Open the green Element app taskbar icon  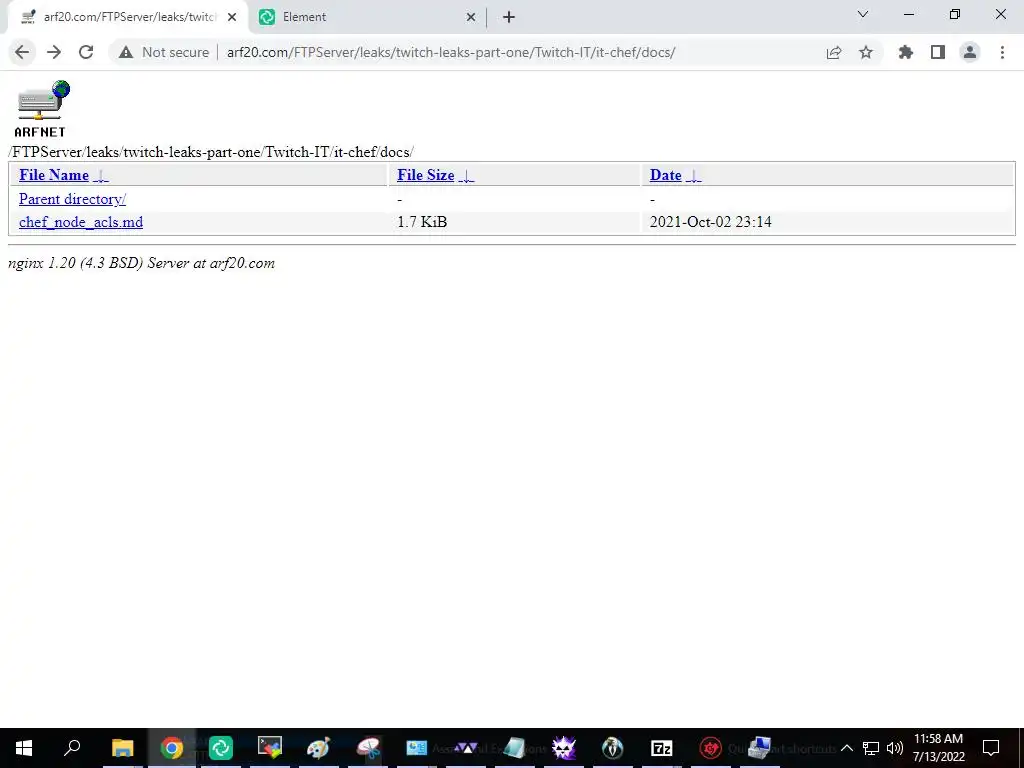pos(221,748)
